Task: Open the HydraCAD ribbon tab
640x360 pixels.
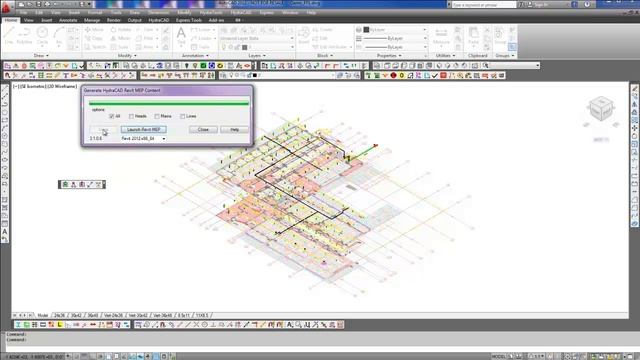Action: (159, 20)
